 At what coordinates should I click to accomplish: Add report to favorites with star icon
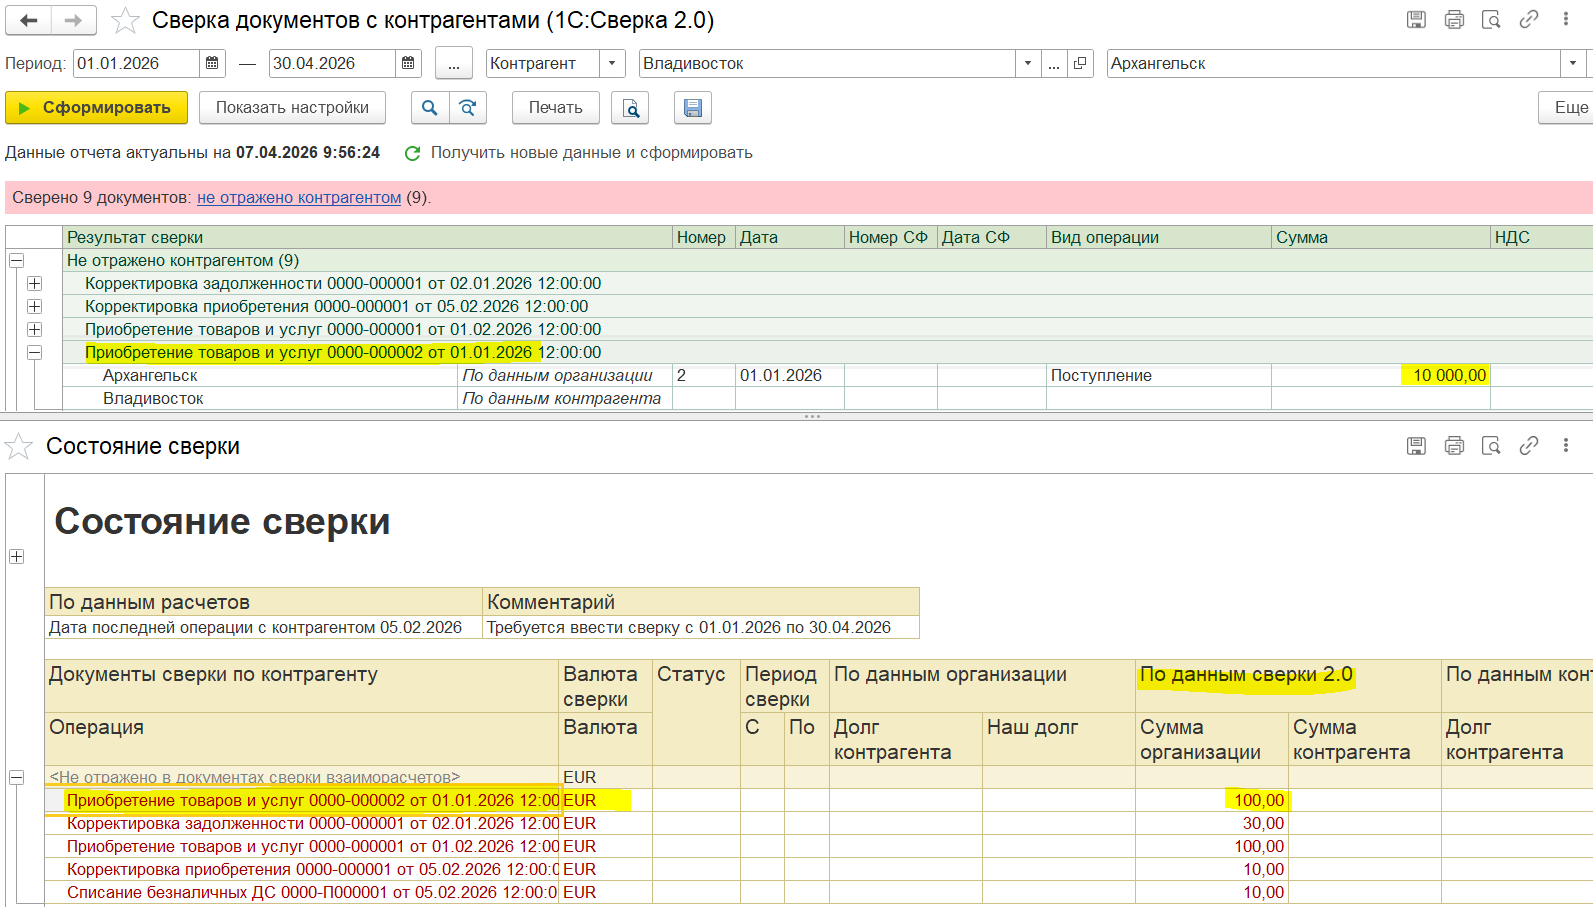125,20
